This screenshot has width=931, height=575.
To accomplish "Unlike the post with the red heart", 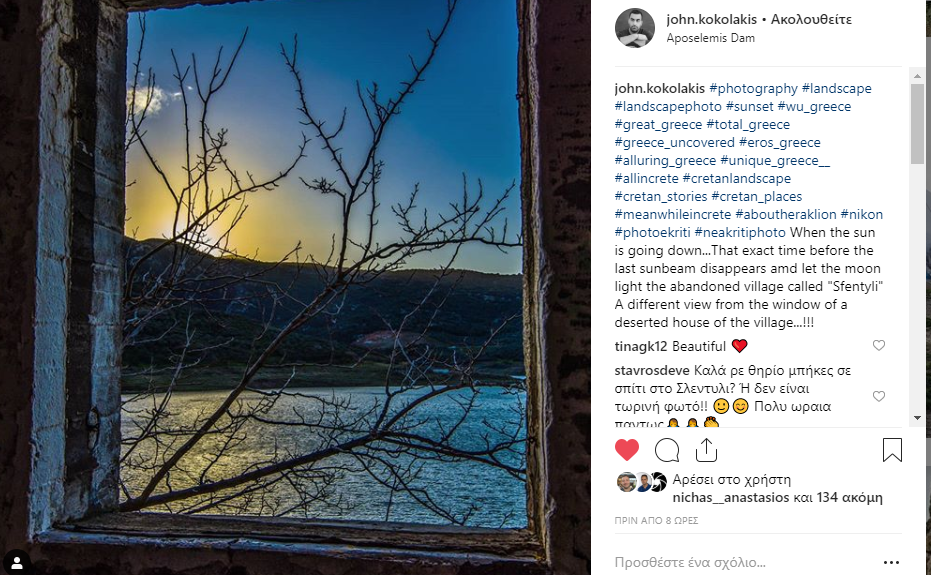I will pos(627,450).
